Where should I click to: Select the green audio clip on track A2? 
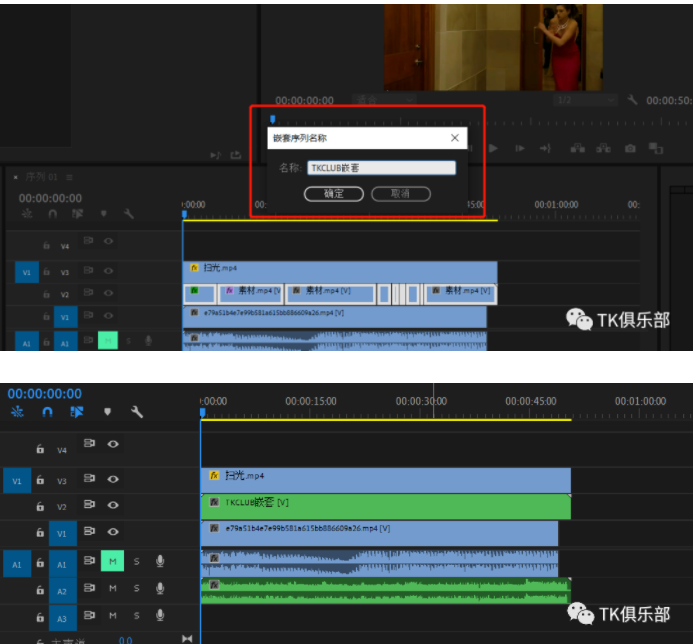(386, 591)
